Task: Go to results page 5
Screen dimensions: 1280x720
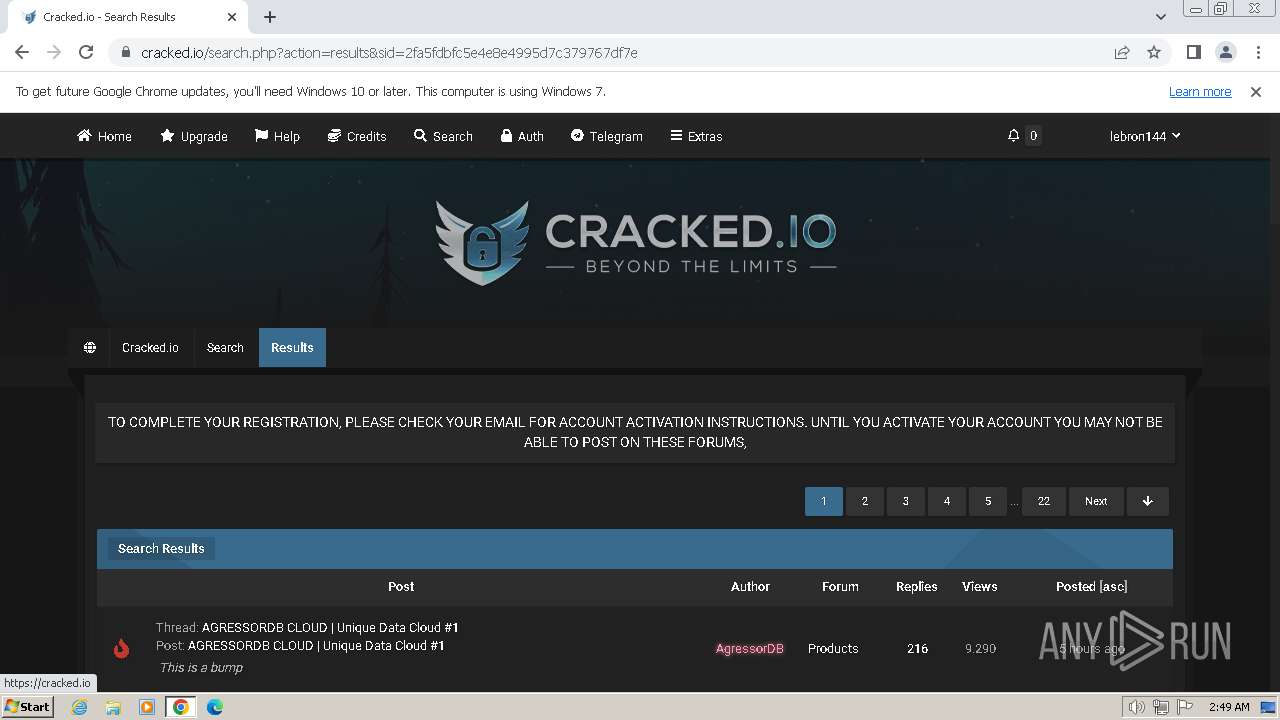Action: point(988,501)
